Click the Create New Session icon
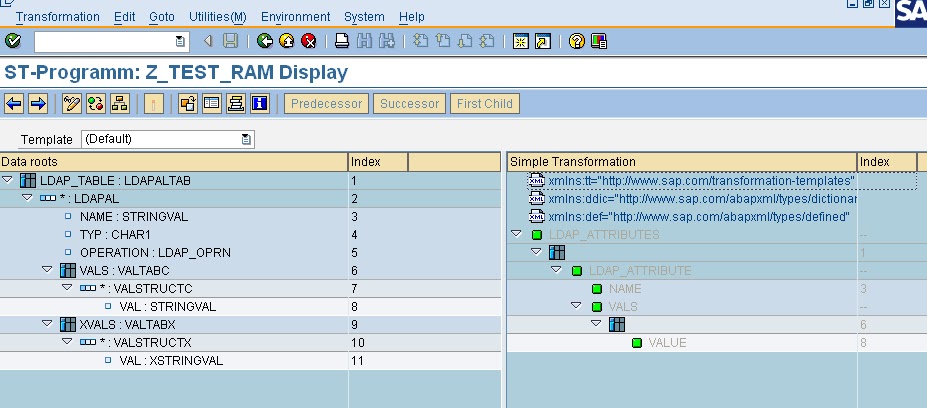 pos(521,41)
